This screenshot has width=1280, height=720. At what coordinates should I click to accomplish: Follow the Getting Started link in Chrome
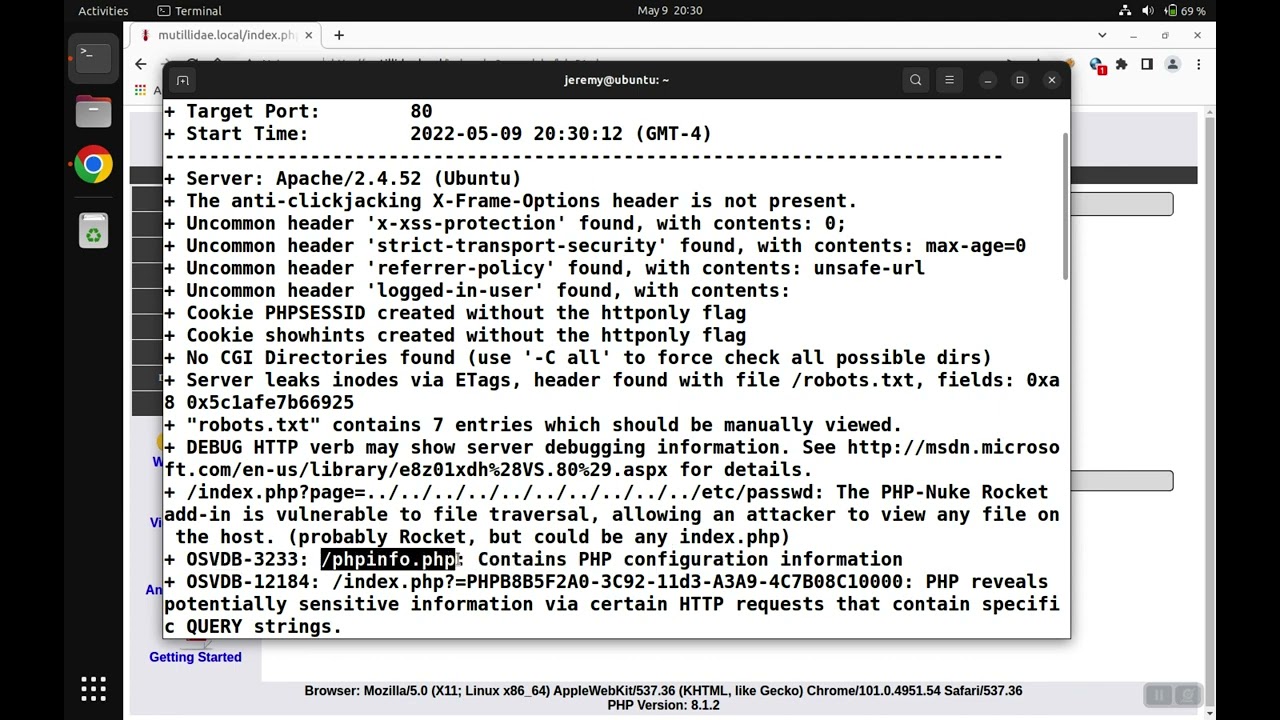click(195, 657)
